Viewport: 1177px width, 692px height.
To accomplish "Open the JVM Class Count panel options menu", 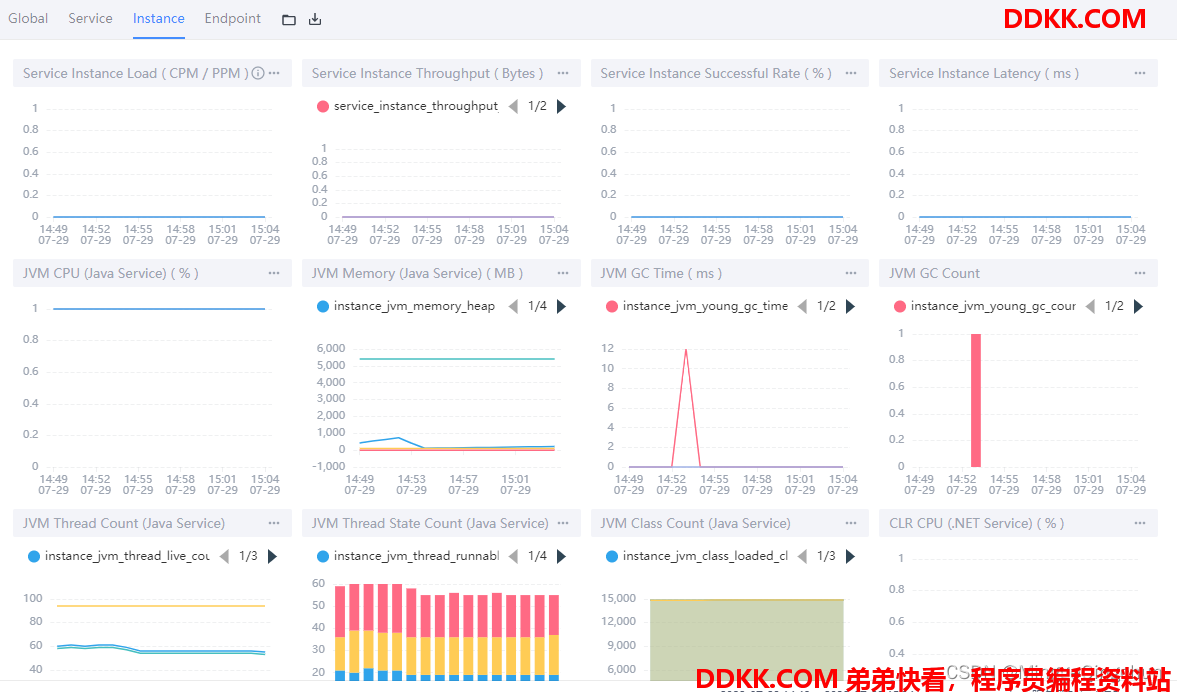I will [851, 523].
